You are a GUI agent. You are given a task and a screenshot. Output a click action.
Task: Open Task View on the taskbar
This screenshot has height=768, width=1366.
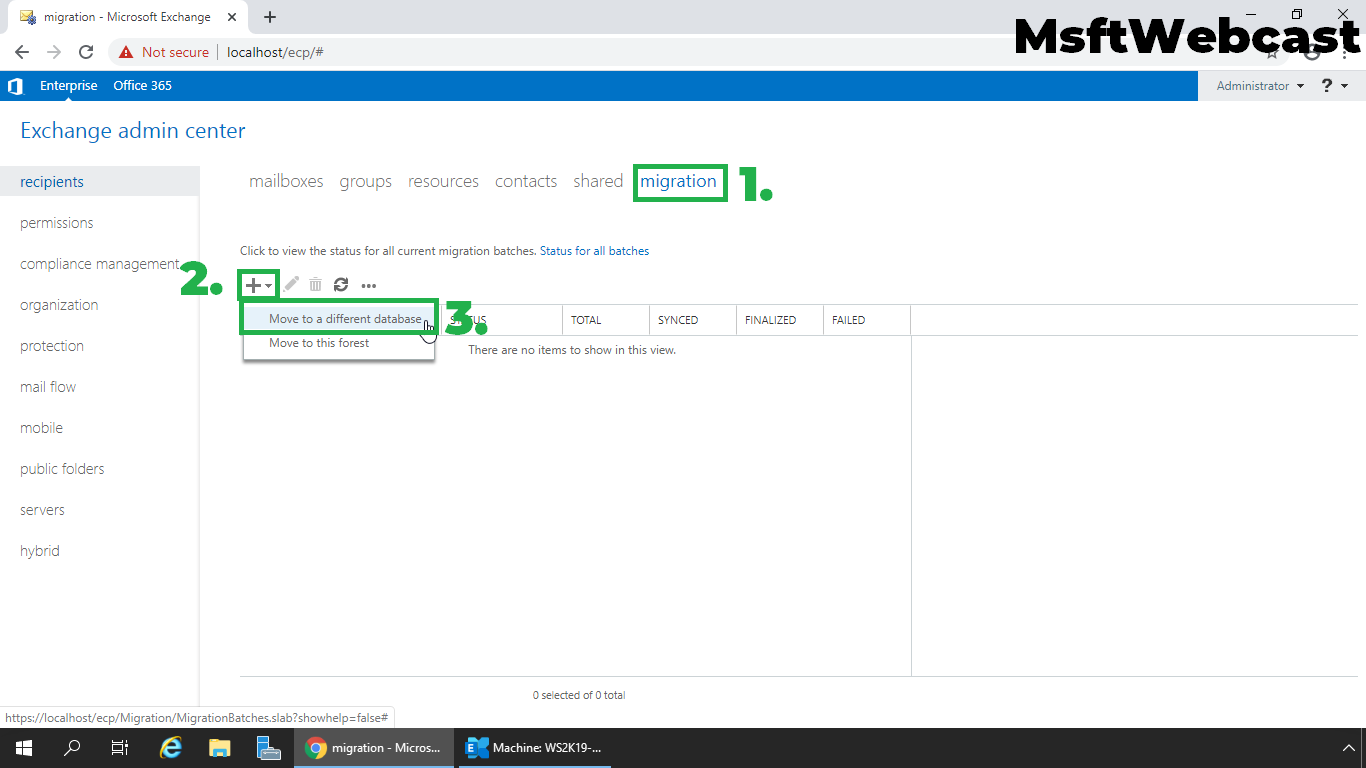120,748
